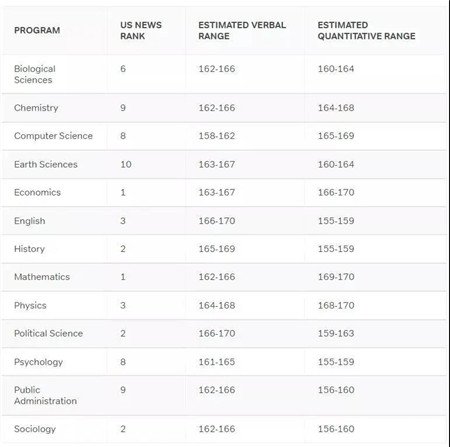The image size is (450, 447).
Task: Select the Psychology verbal range 161-165
Action: coord(217,362)
